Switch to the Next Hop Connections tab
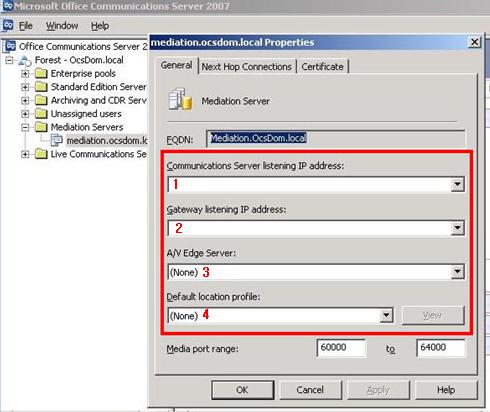490x412 pixels. pyautogui.click(x=247, y=67)
